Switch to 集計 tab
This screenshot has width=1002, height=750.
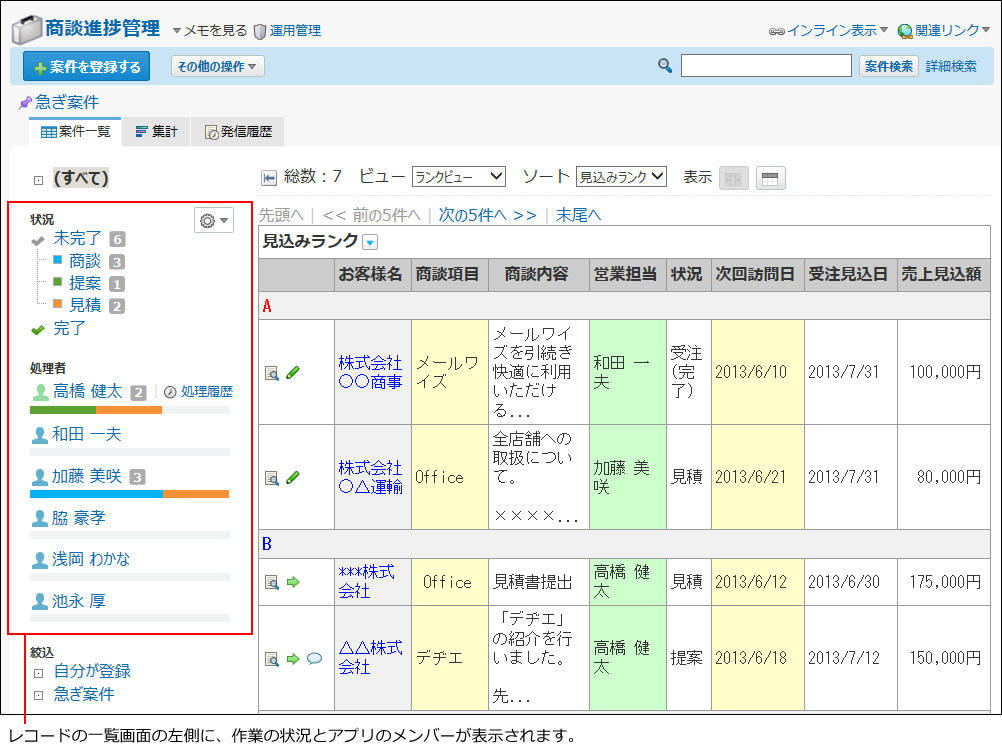coord(156,132)
